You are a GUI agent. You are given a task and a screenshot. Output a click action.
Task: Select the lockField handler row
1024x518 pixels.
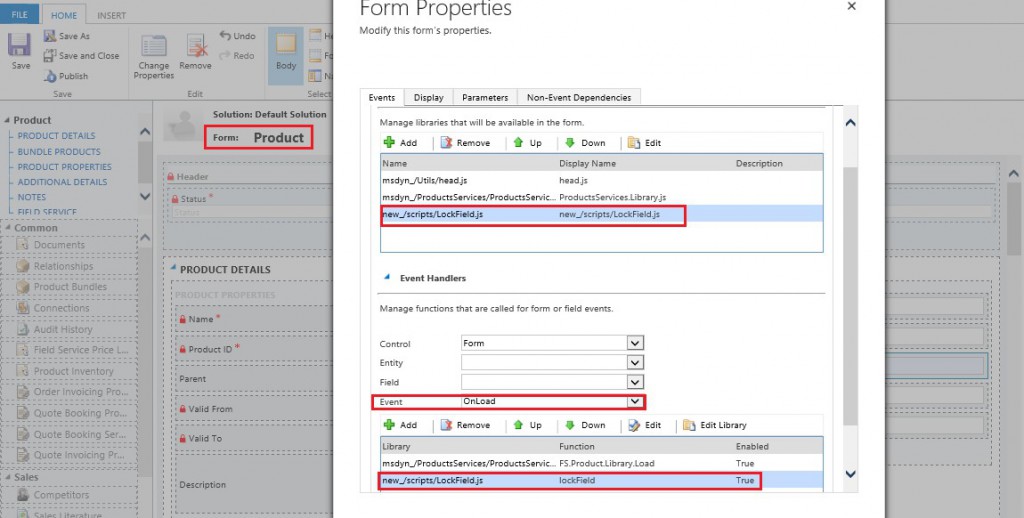pyautogui.click(x=601, y=480)
